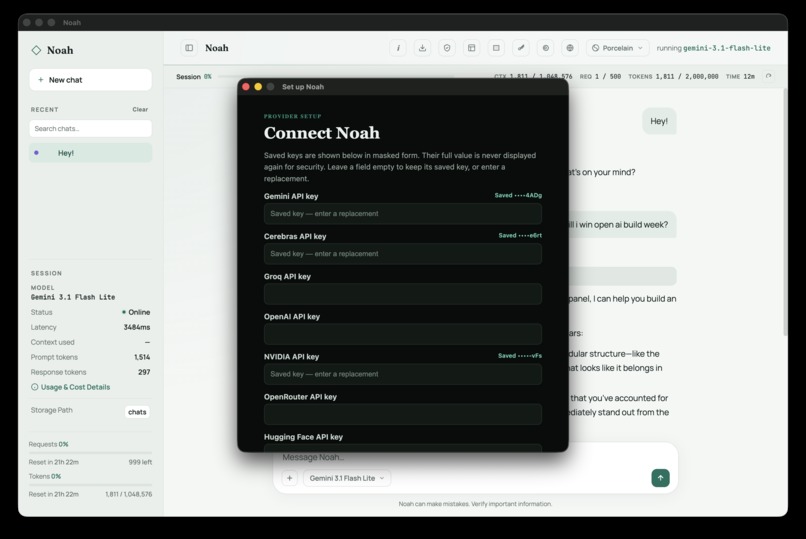806x539 pixels.
Task: Click the Saved ····e6rt indicator
Action: (520, 235)
